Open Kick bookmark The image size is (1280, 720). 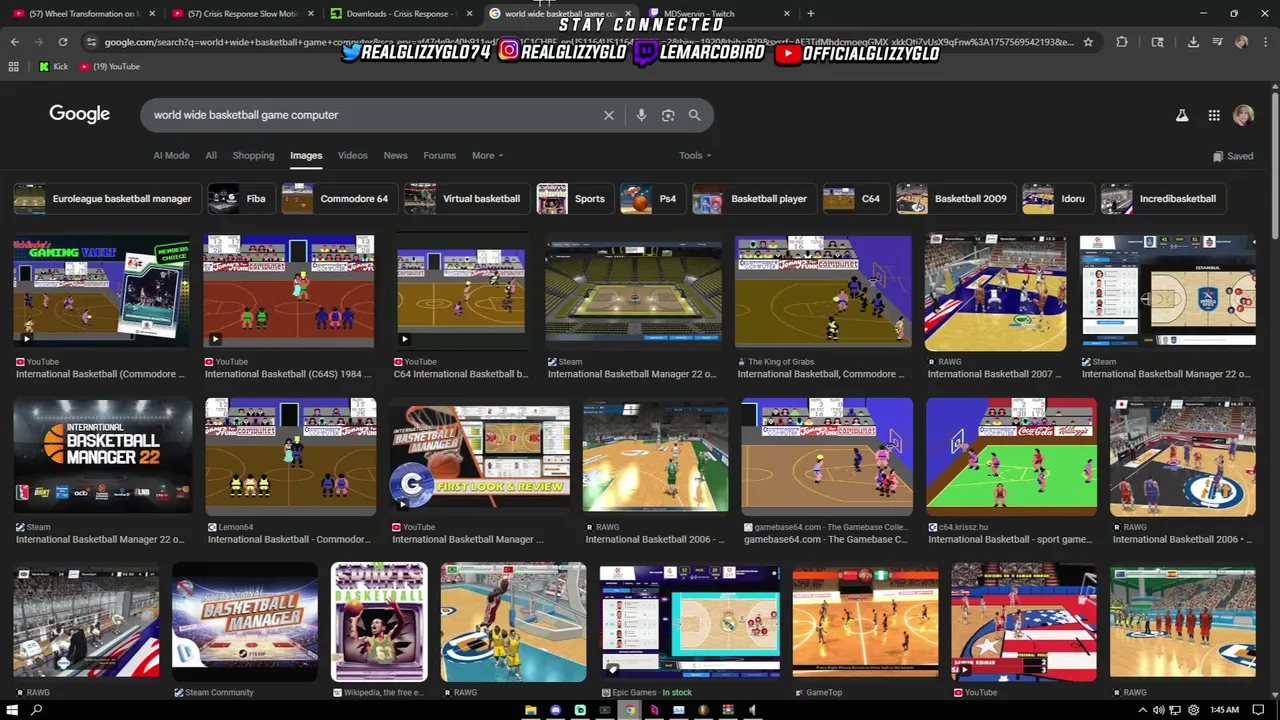click(54, 66)
